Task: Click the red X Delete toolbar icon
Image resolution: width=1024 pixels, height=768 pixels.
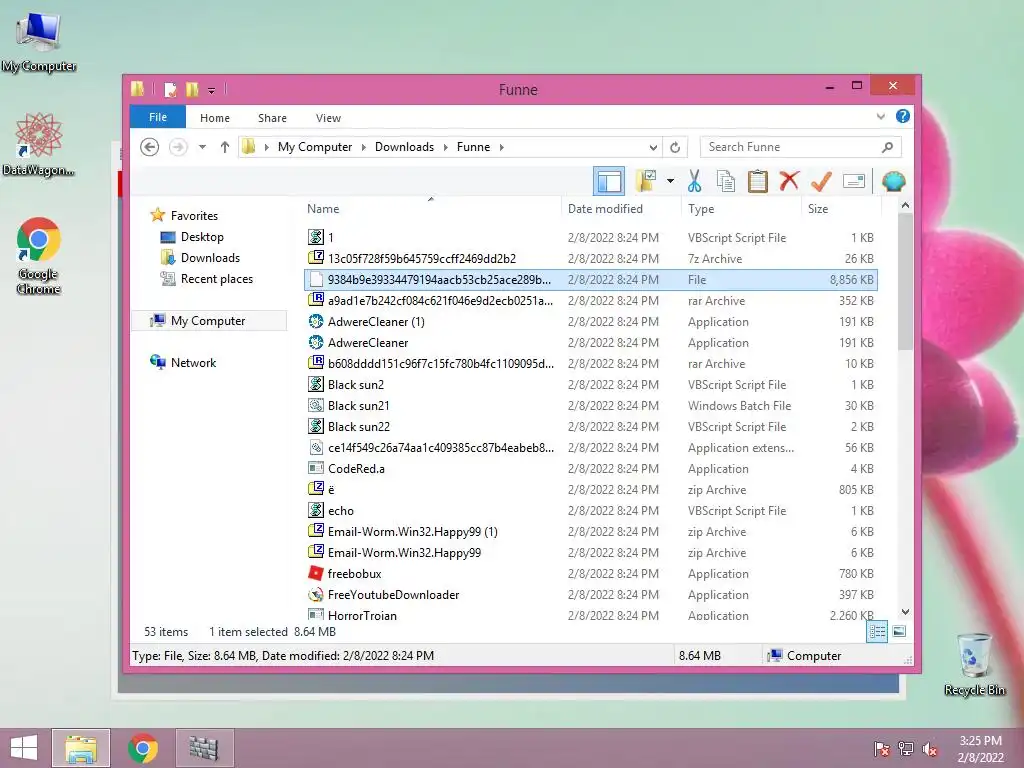Action: pyautogui.click(x=789, y=181)
